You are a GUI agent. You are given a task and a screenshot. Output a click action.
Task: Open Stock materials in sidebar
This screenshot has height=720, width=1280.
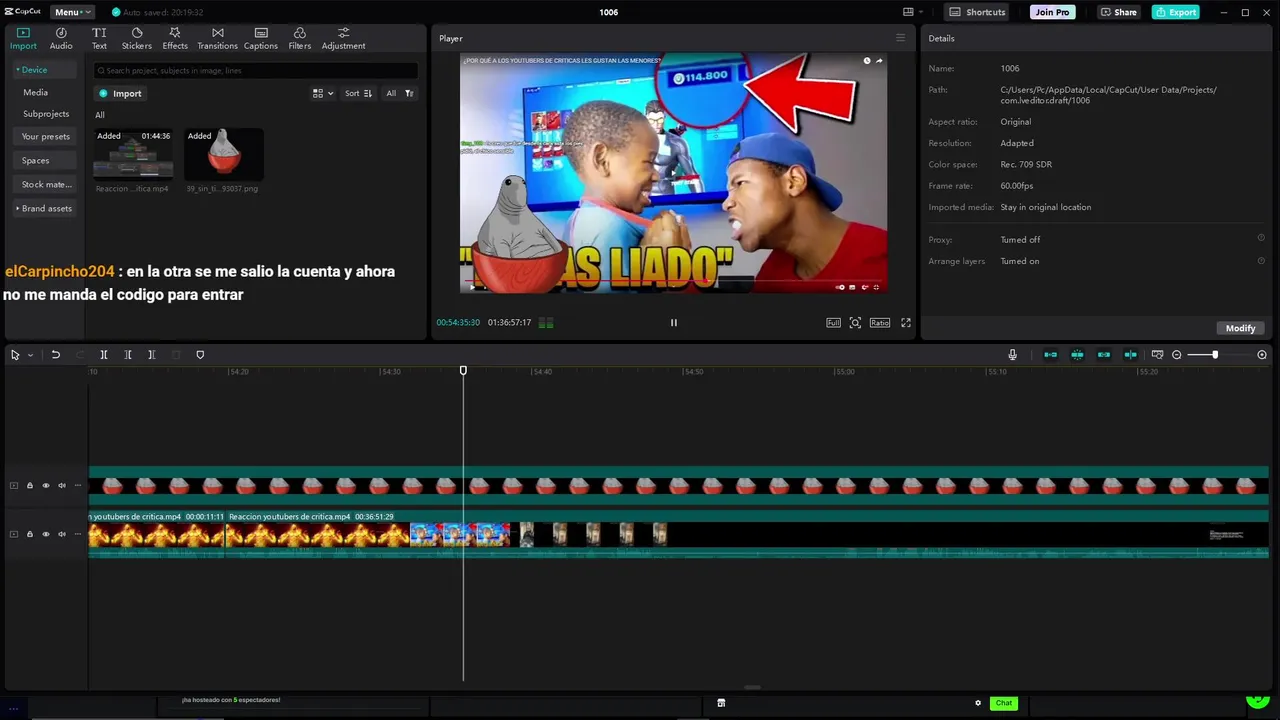click(x=47, y=184)
